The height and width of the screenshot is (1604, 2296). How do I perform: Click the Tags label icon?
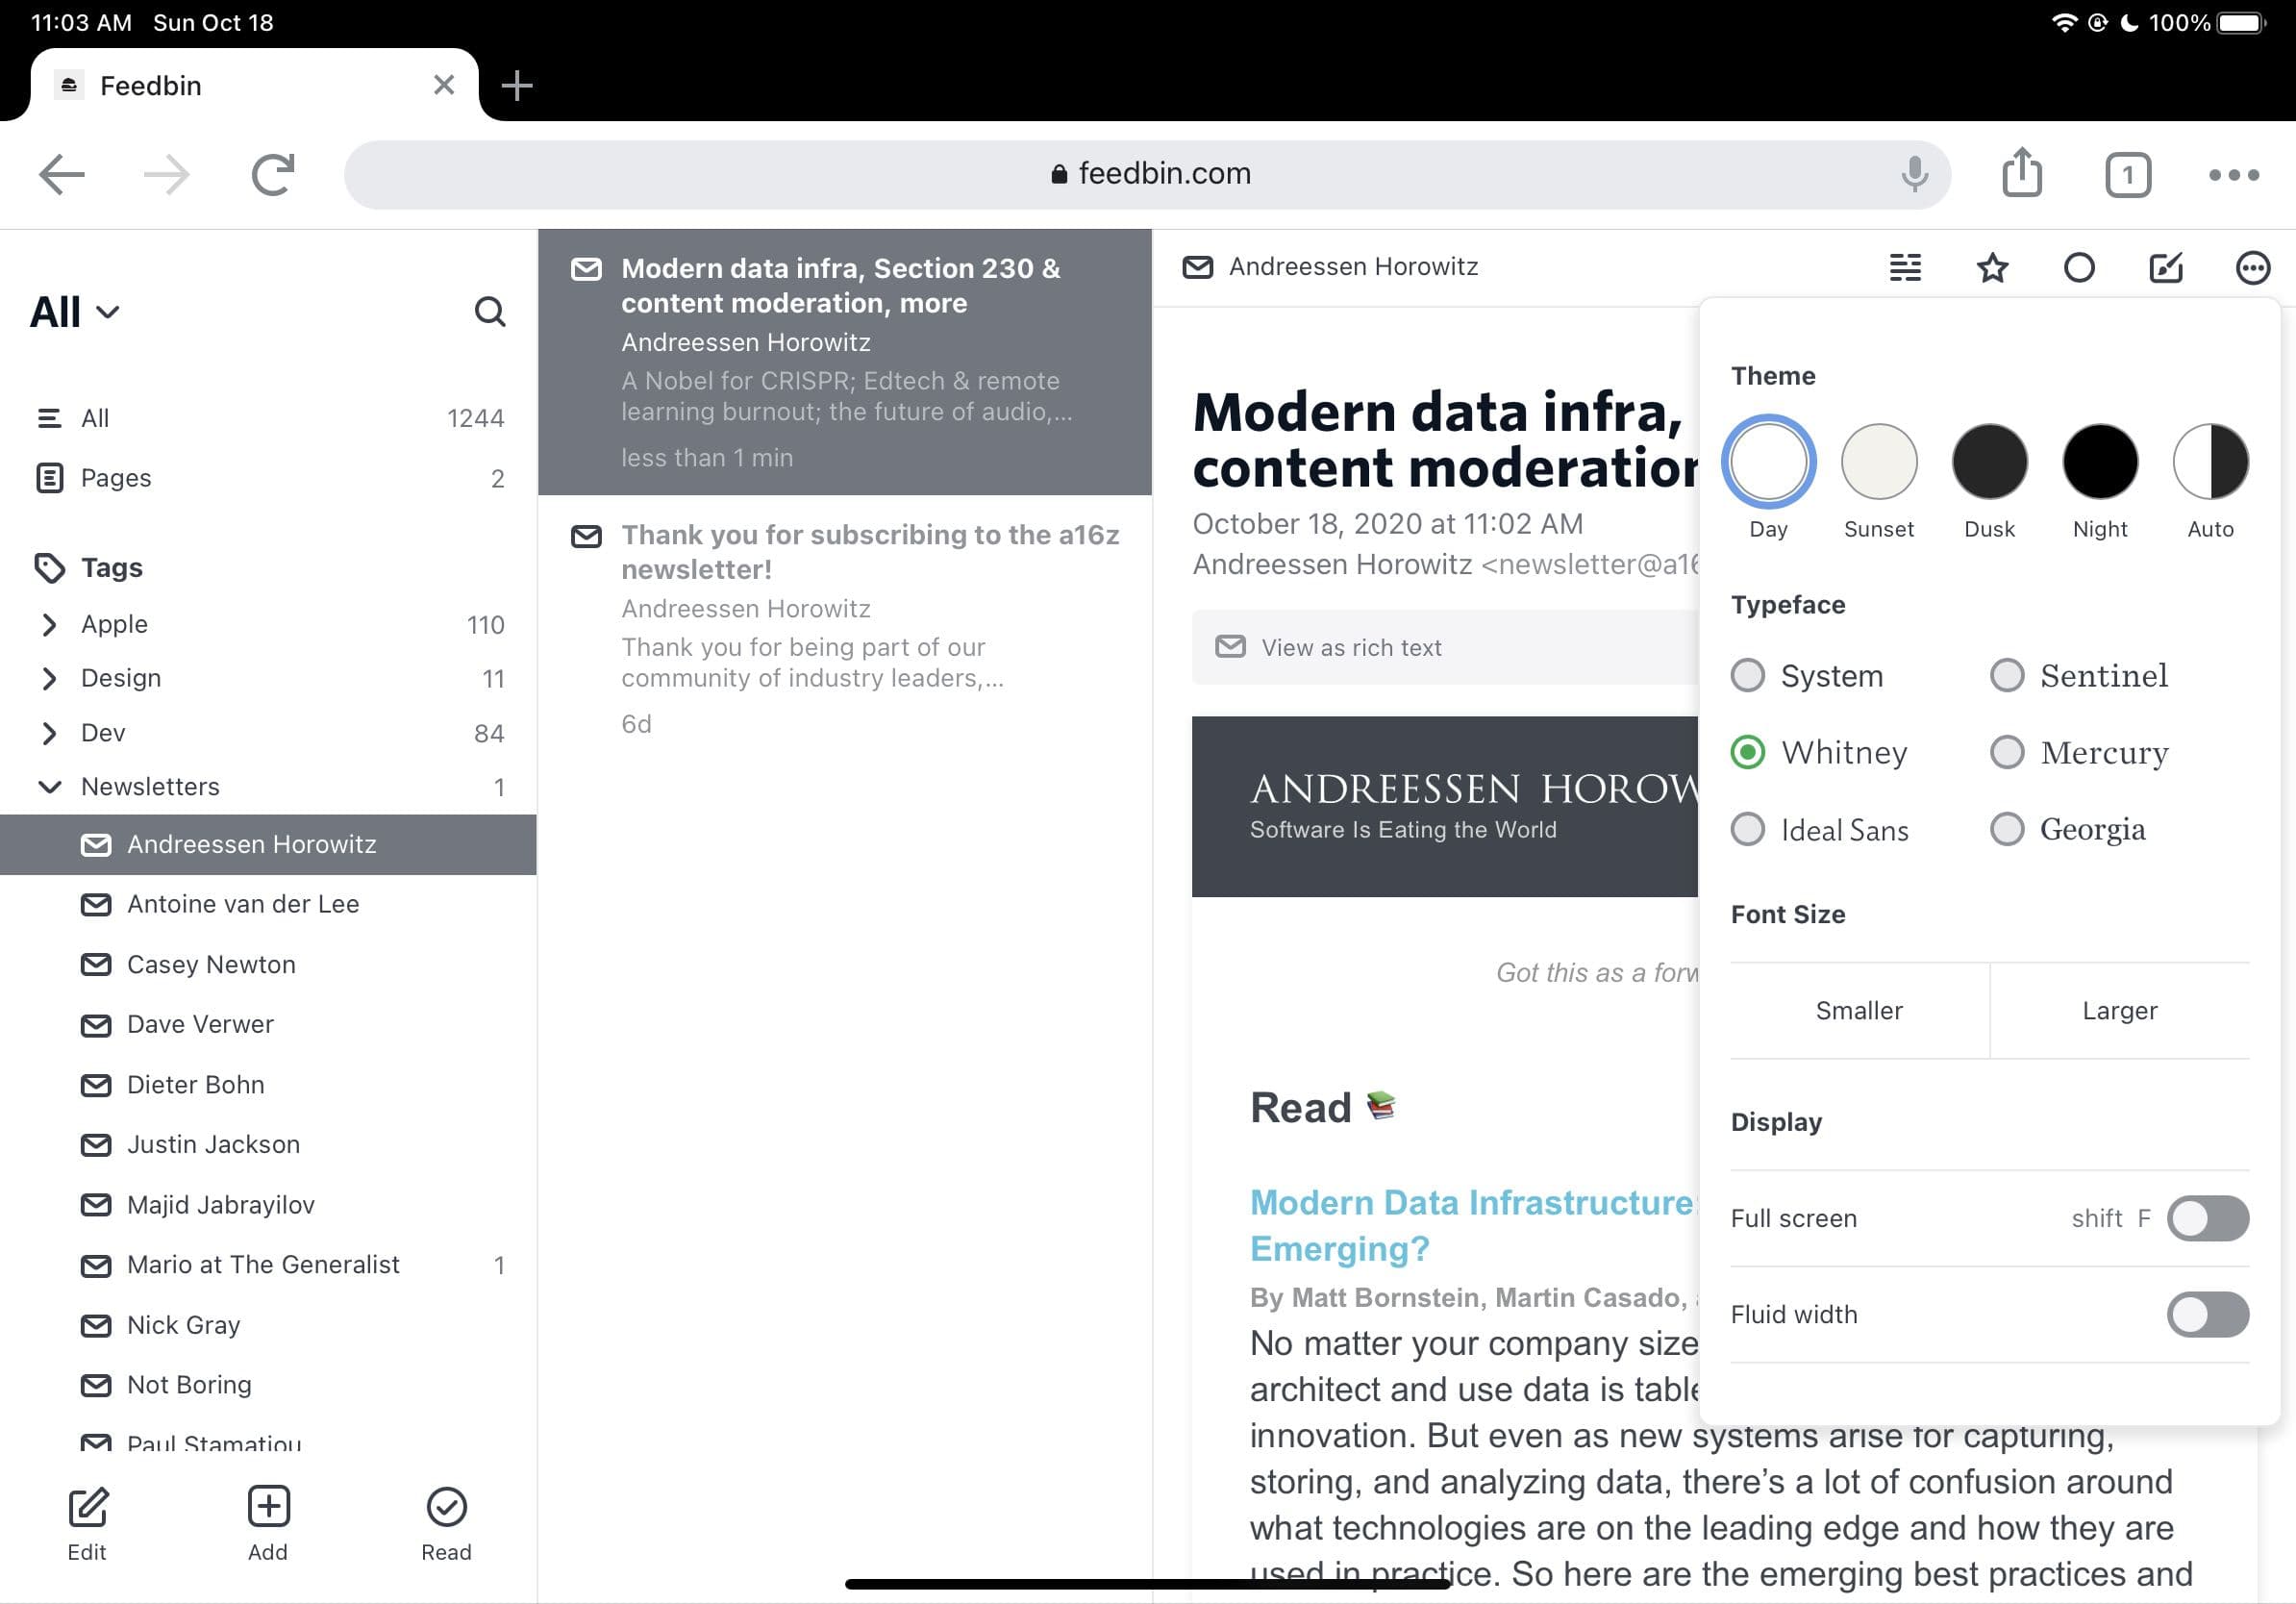click(49, 568)
